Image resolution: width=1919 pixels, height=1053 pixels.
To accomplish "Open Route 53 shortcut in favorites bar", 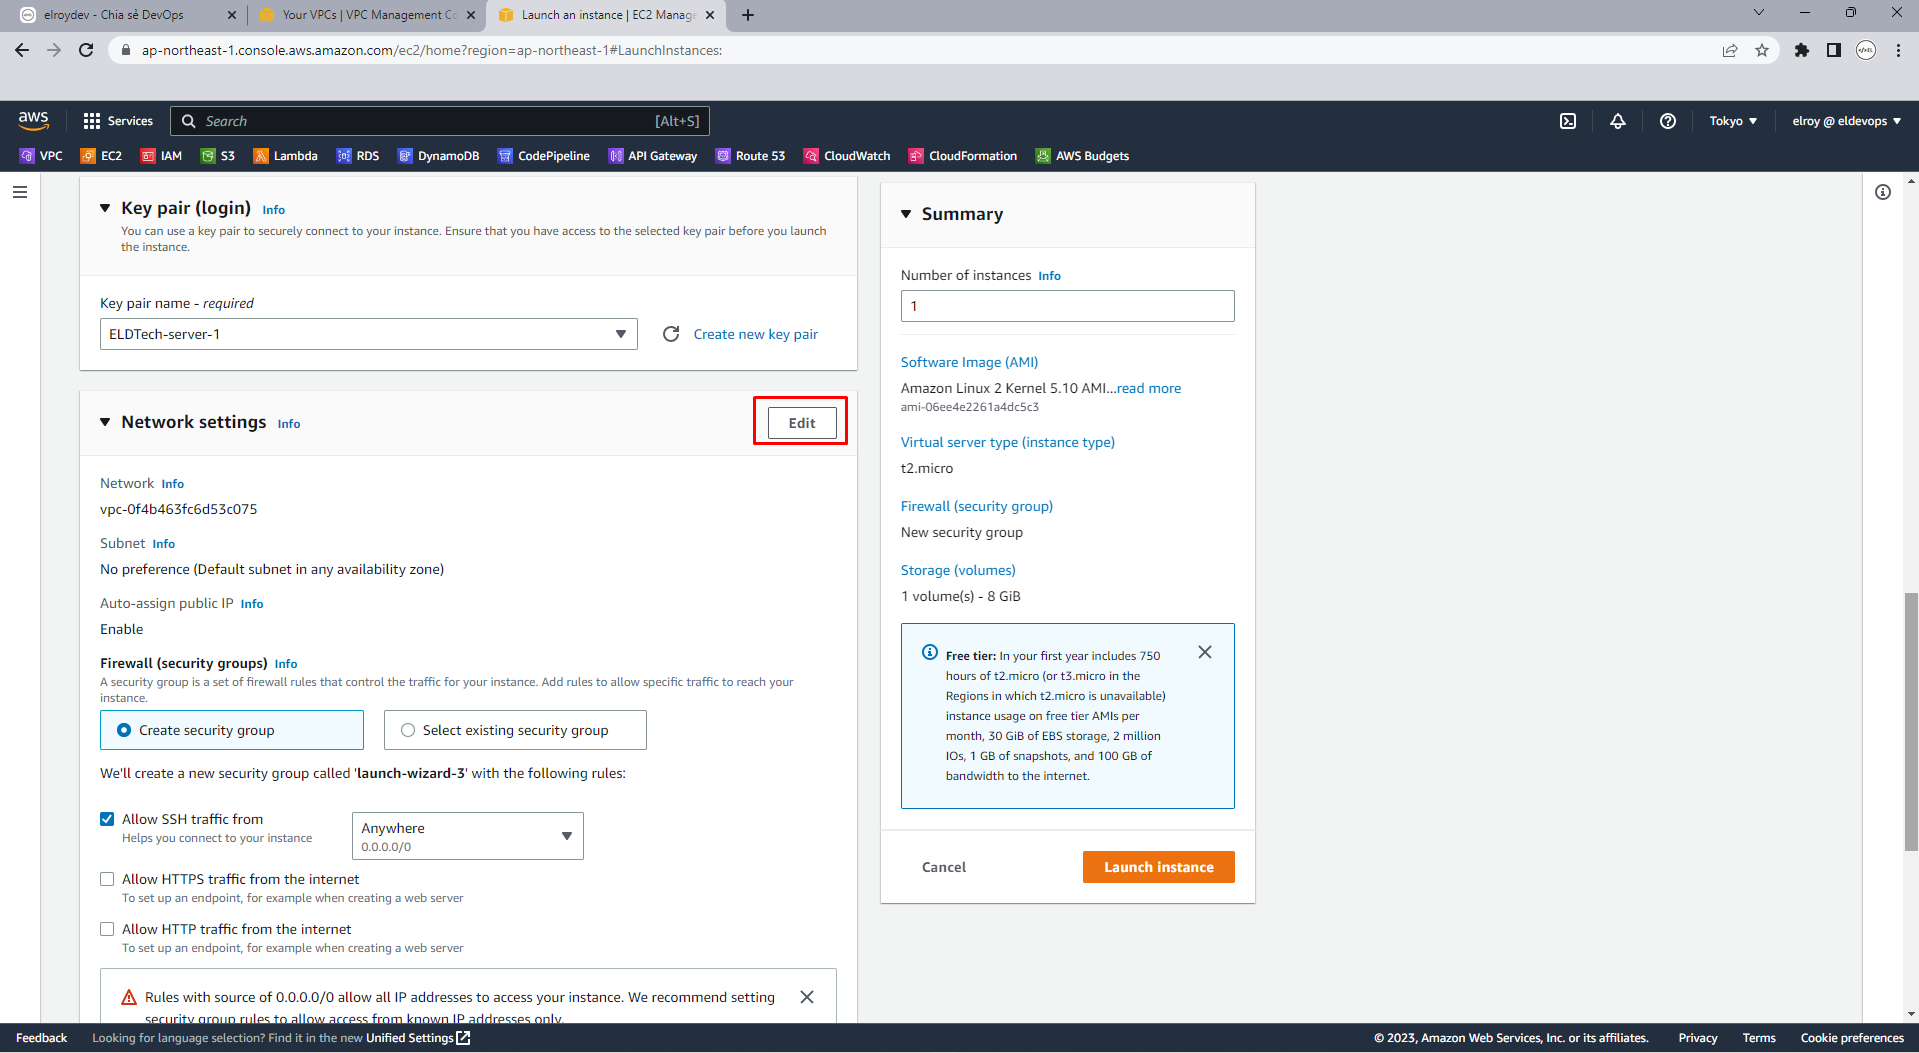I will click(x=750, y=156).
